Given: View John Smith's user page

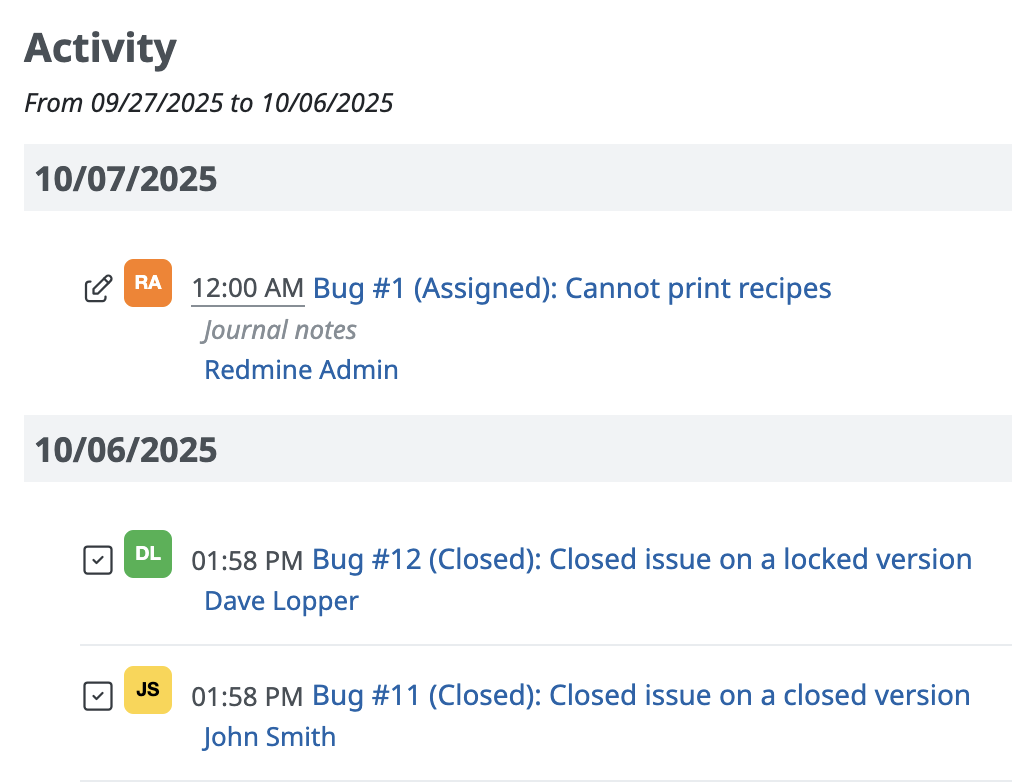Looking at the screenshot, I should [269, 737].
